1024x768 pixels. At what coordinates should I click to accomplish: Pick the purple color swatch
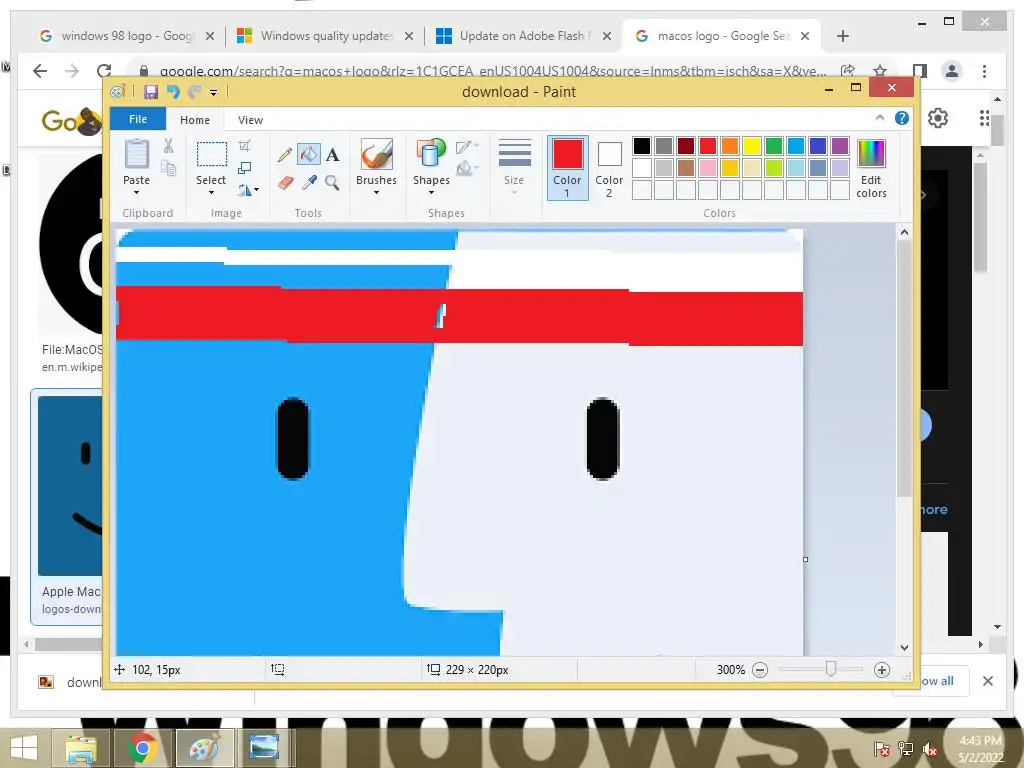point(840,146)
